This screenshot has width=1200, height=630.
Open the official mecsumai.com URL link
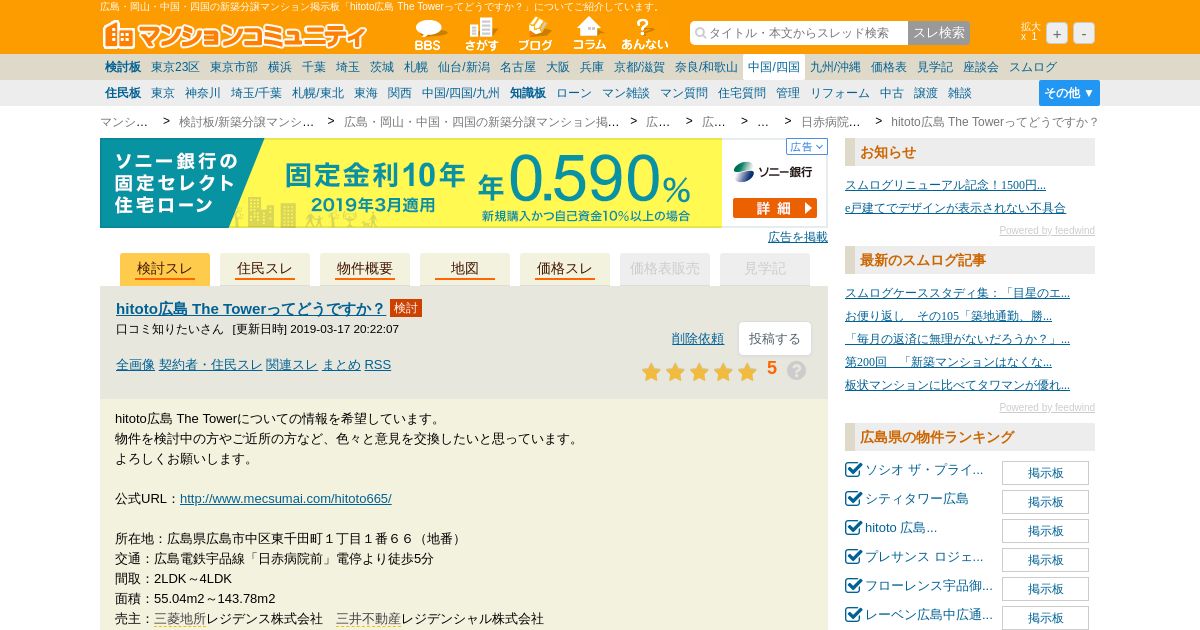click(286, 498)
